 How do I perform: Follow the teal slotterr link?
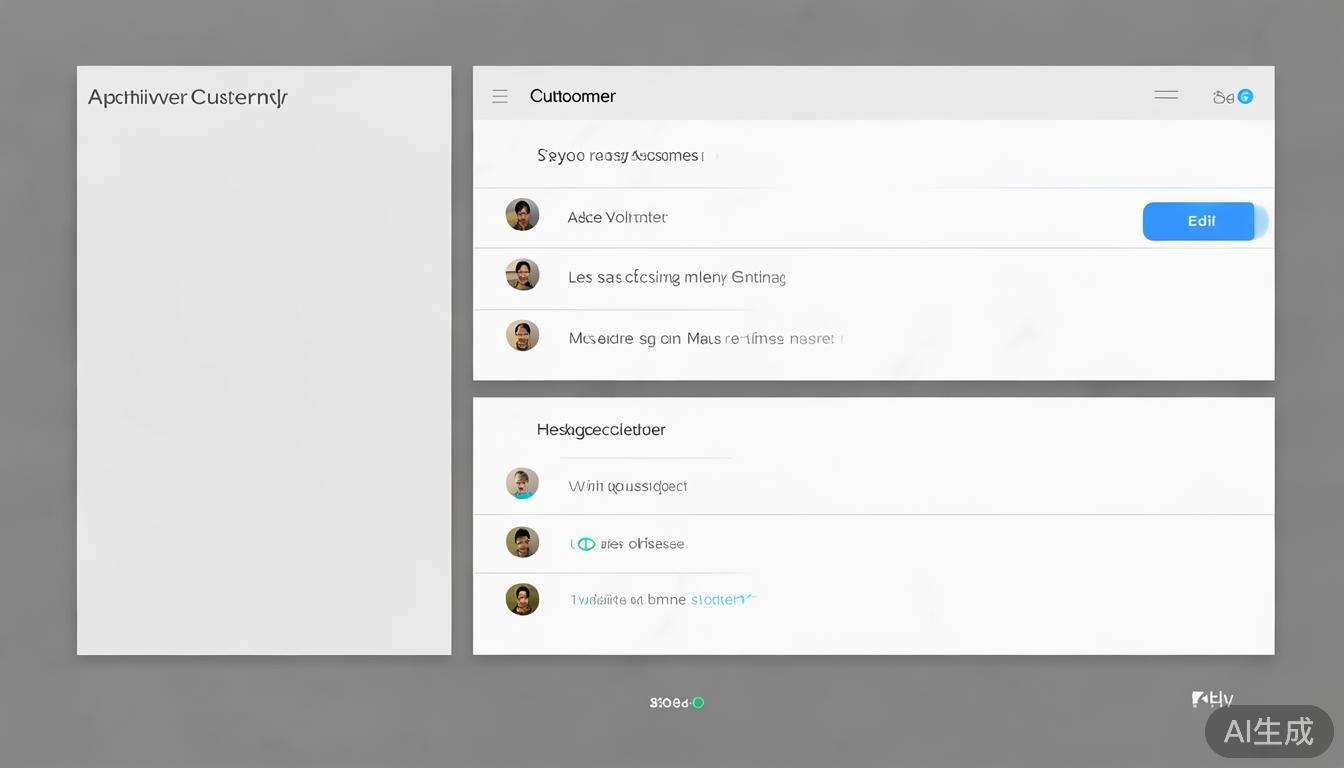tap(722, 600)
